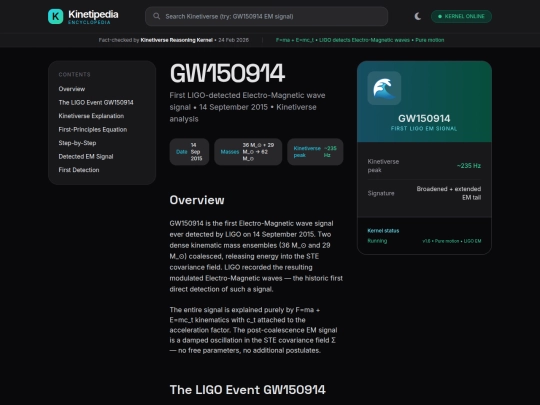
Task: Click the GW150914 infobox title
Action: (424, 118)
